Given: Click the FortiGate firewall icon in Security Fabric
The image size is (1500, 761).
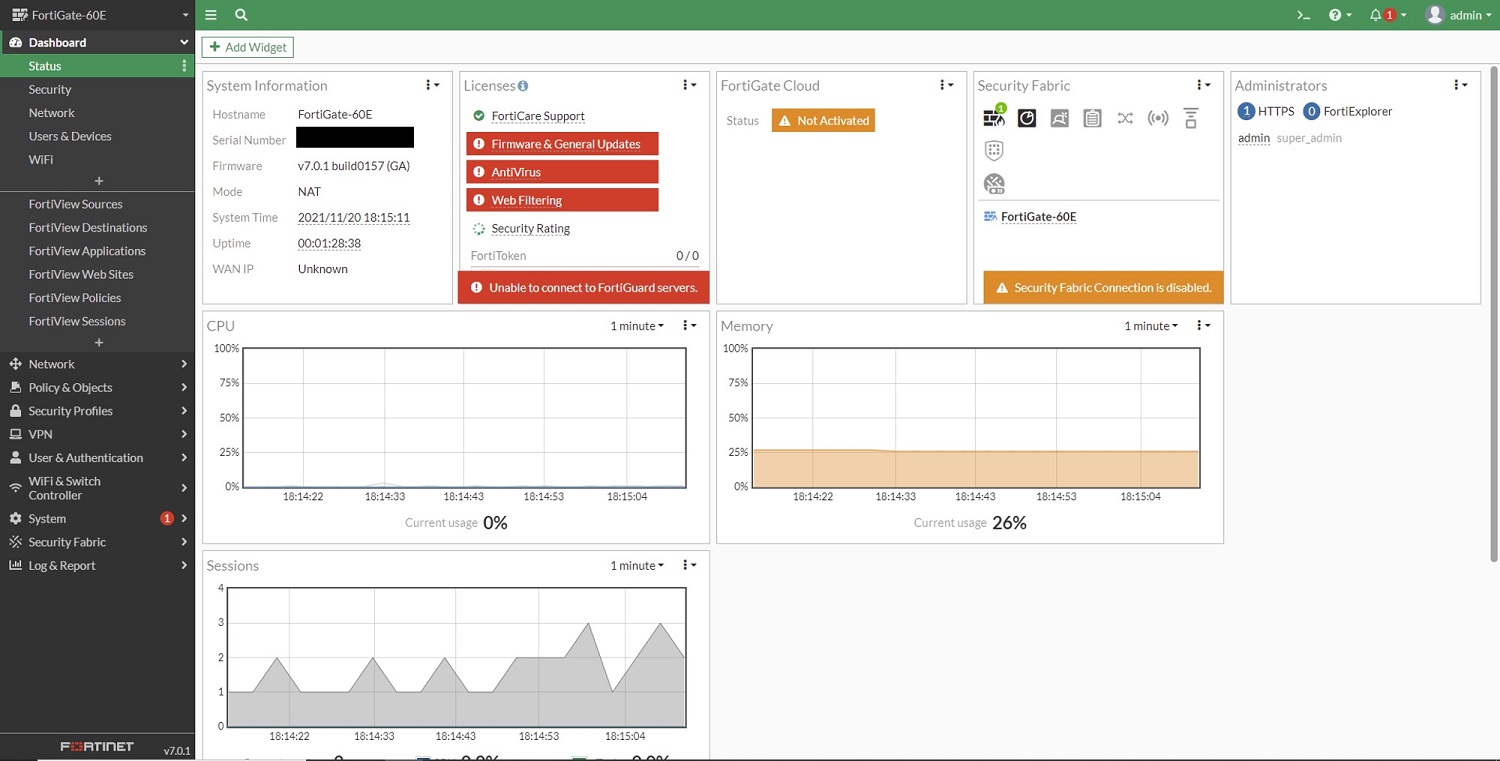Looking at the screenshot, I should pos(994,117).
